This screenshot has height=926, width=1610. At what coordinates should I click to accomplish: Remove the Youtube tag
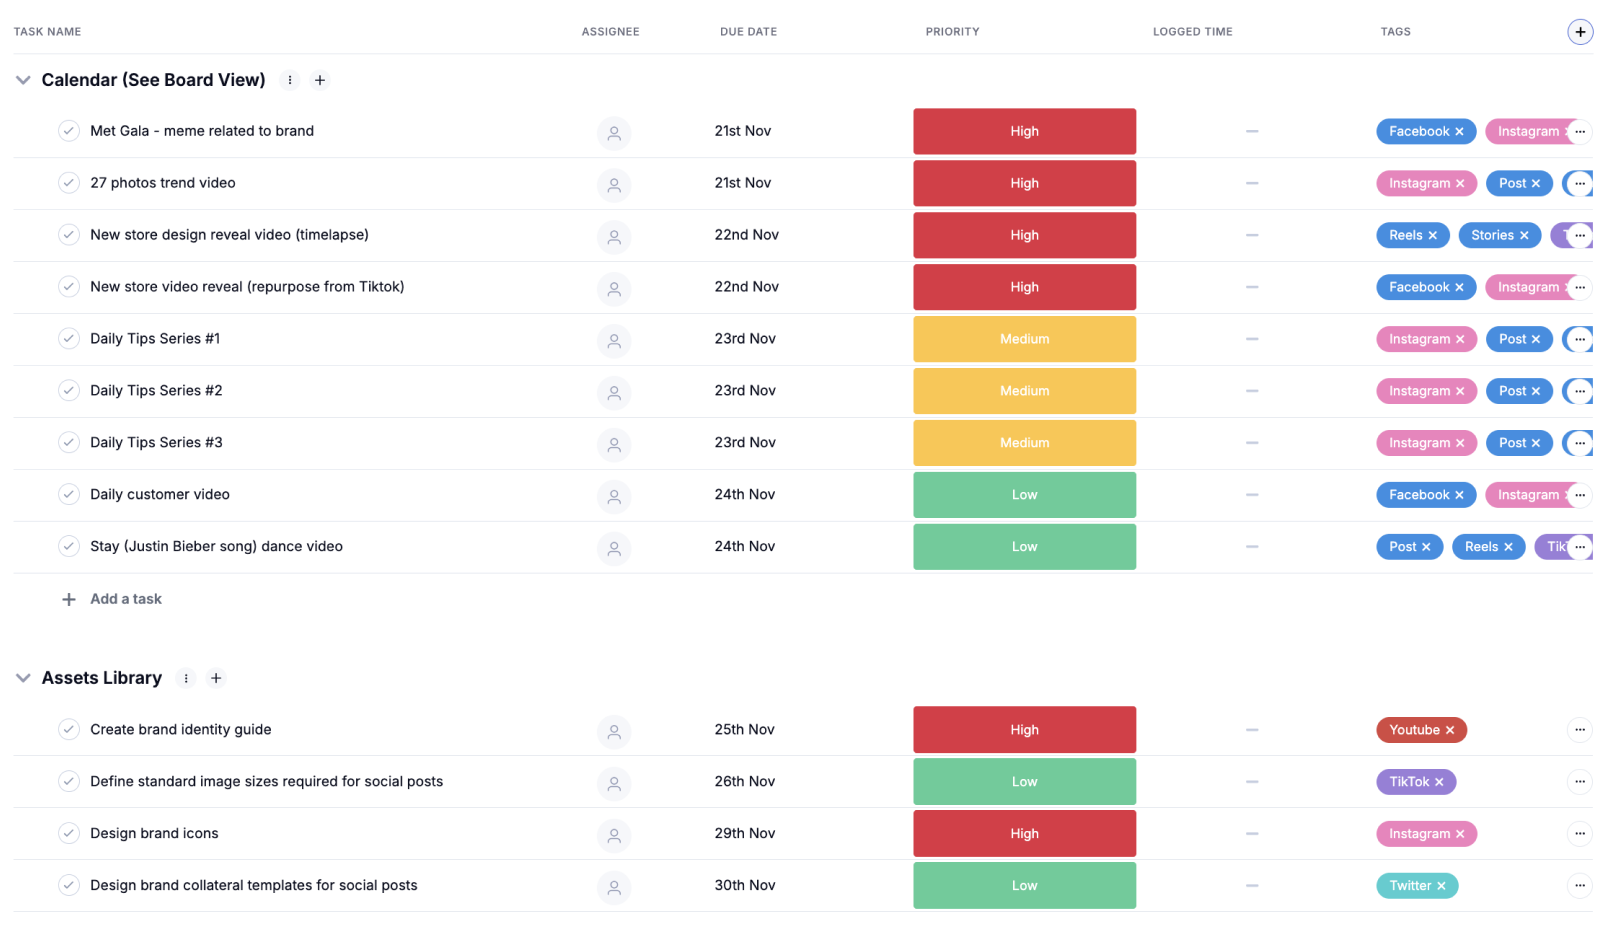point(1450,730)
